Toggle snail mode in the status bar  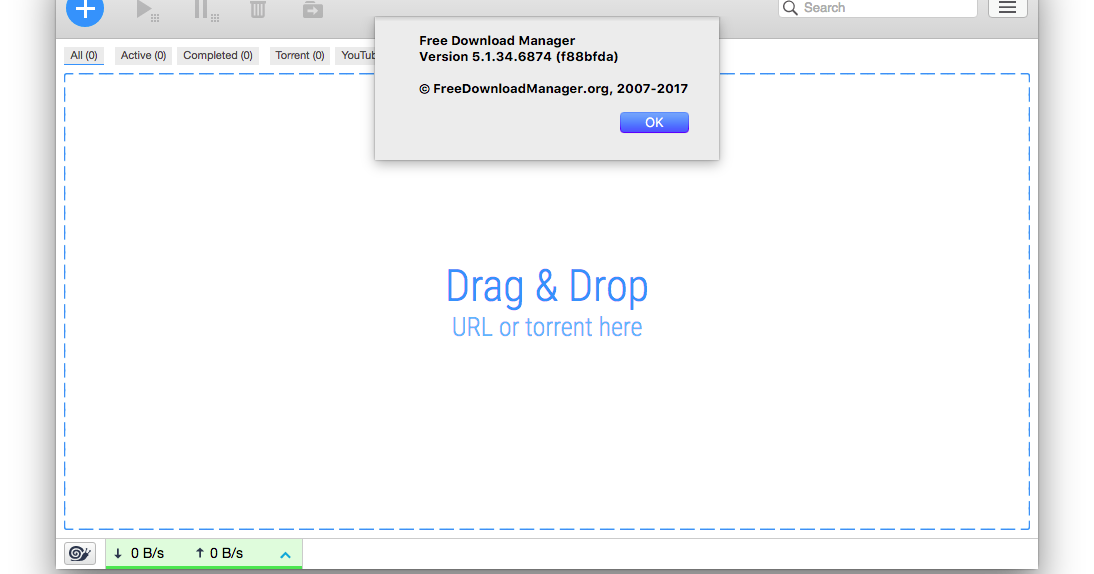(80, 554)
